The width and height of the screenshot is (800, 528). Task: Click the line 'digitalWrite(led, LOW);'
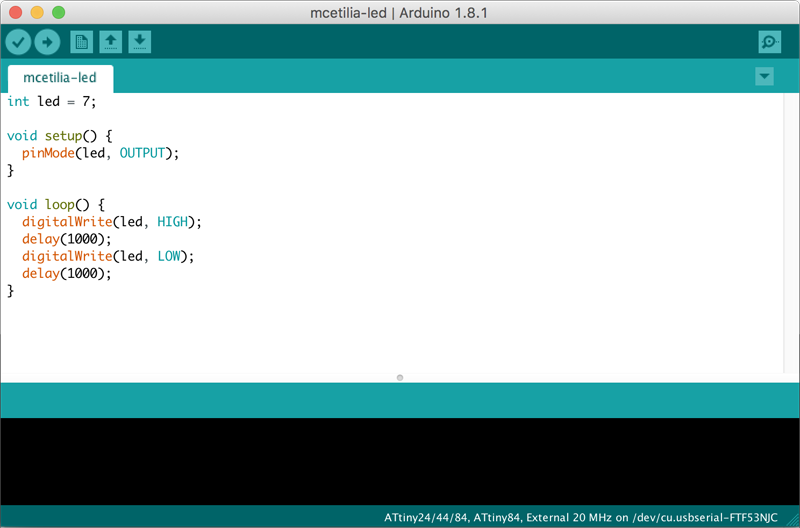(108, 256)
